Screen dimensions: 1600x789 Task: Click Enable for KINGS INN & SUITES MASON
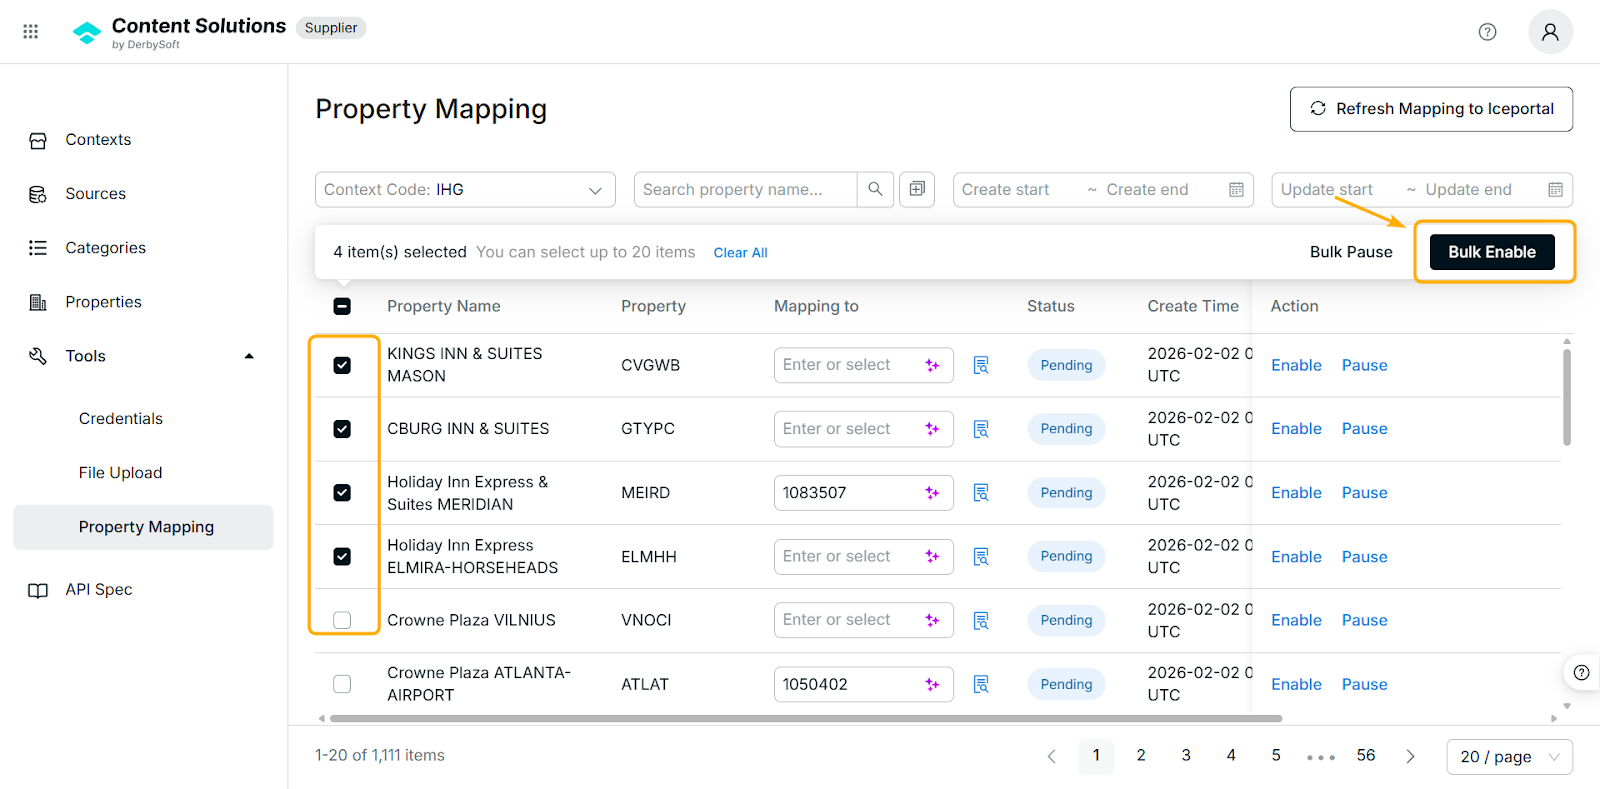click(1296, 365)
